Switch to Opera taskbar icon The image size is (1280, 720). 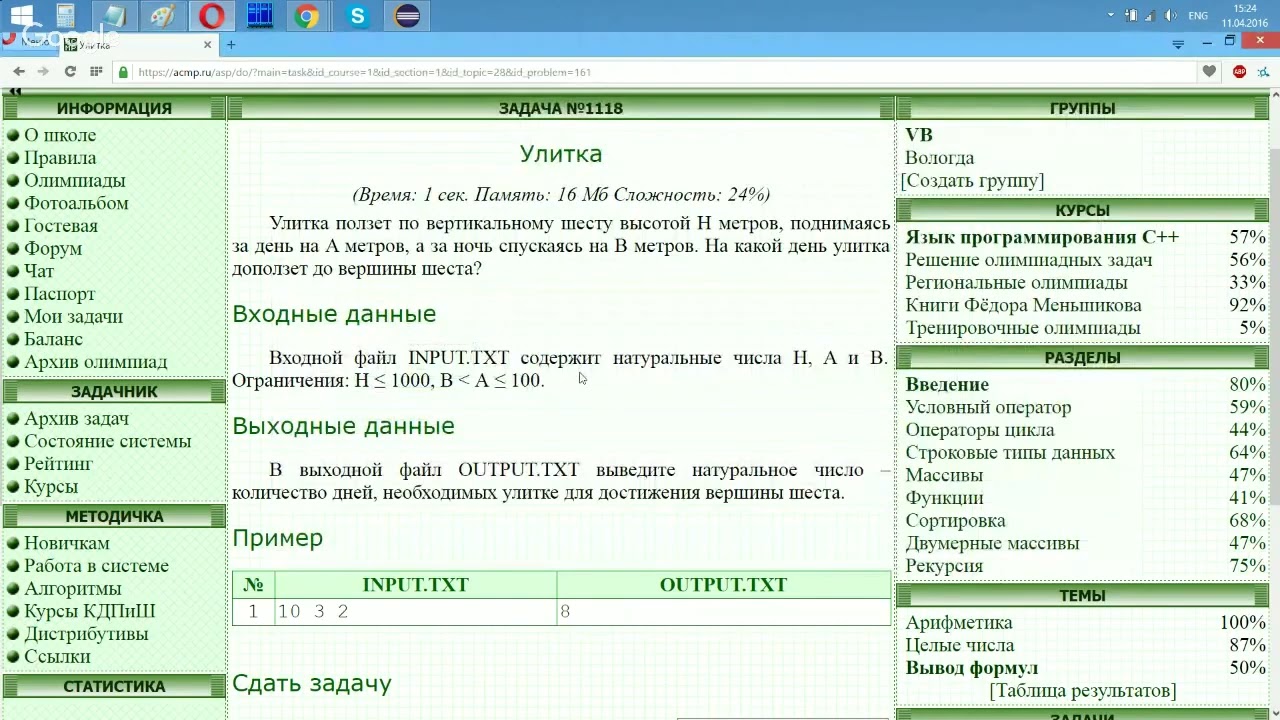tap(211, 15)
